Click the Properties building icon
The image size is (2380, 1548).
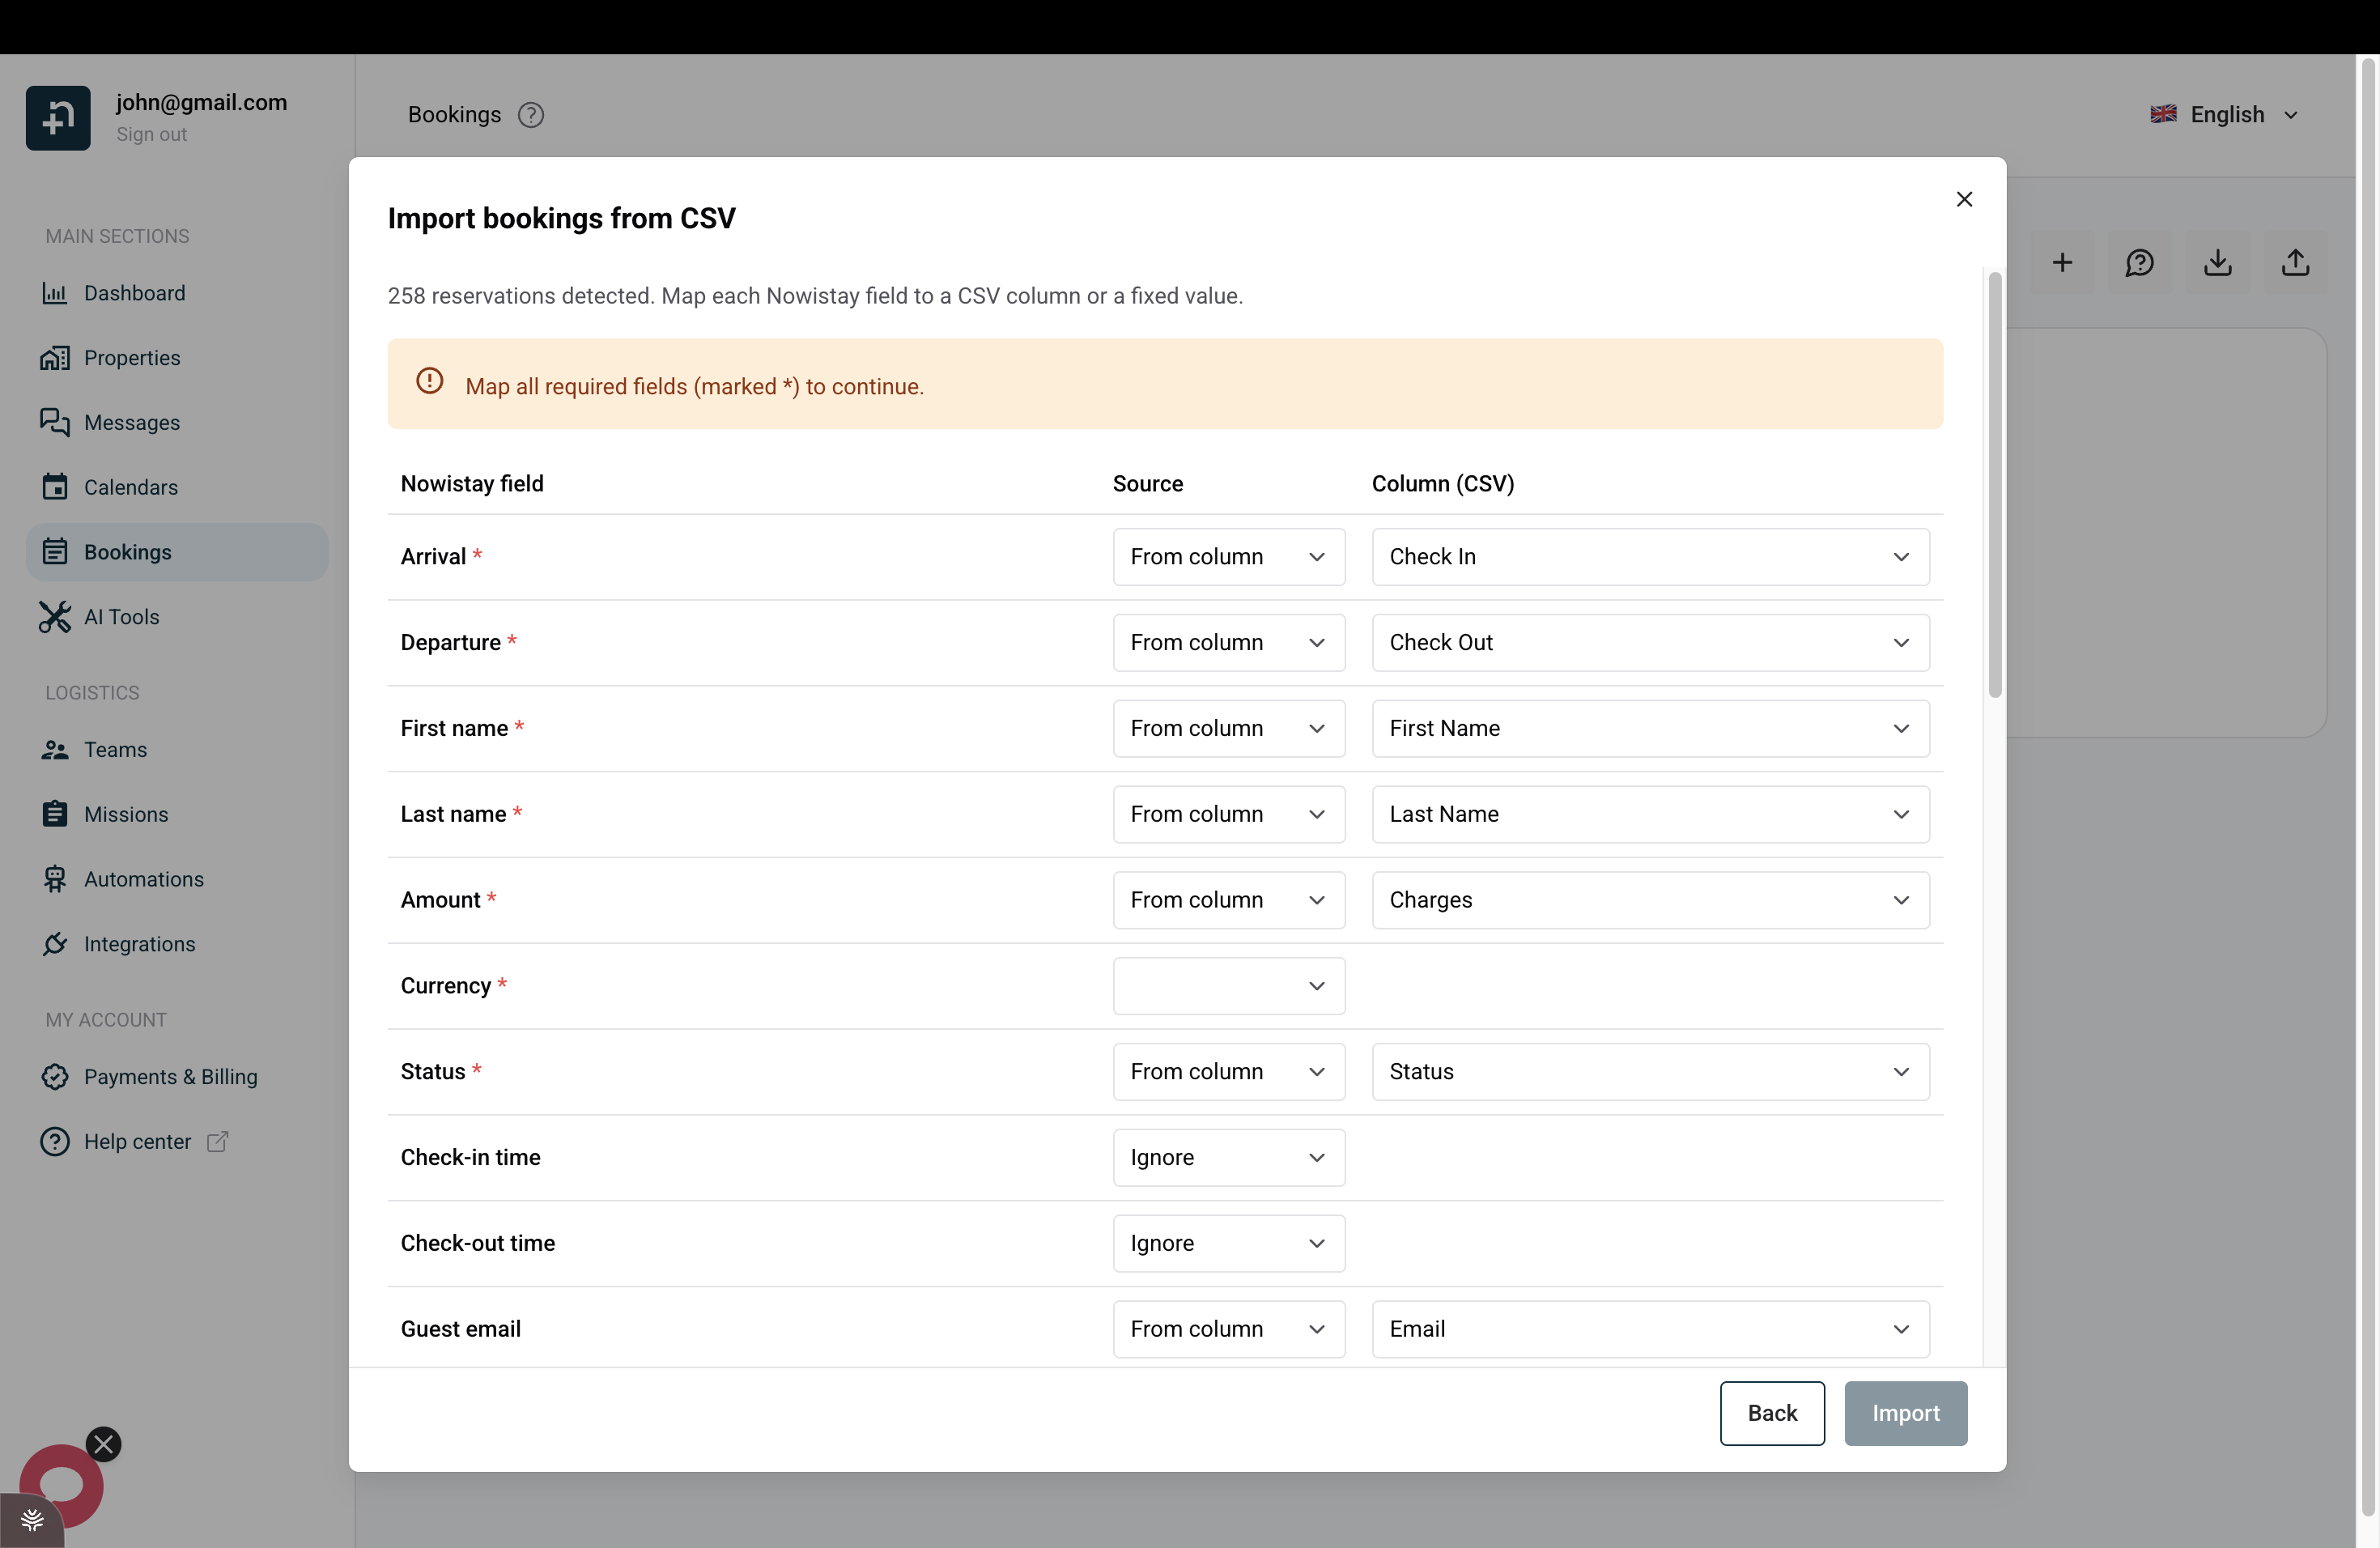tap(55, 358)
